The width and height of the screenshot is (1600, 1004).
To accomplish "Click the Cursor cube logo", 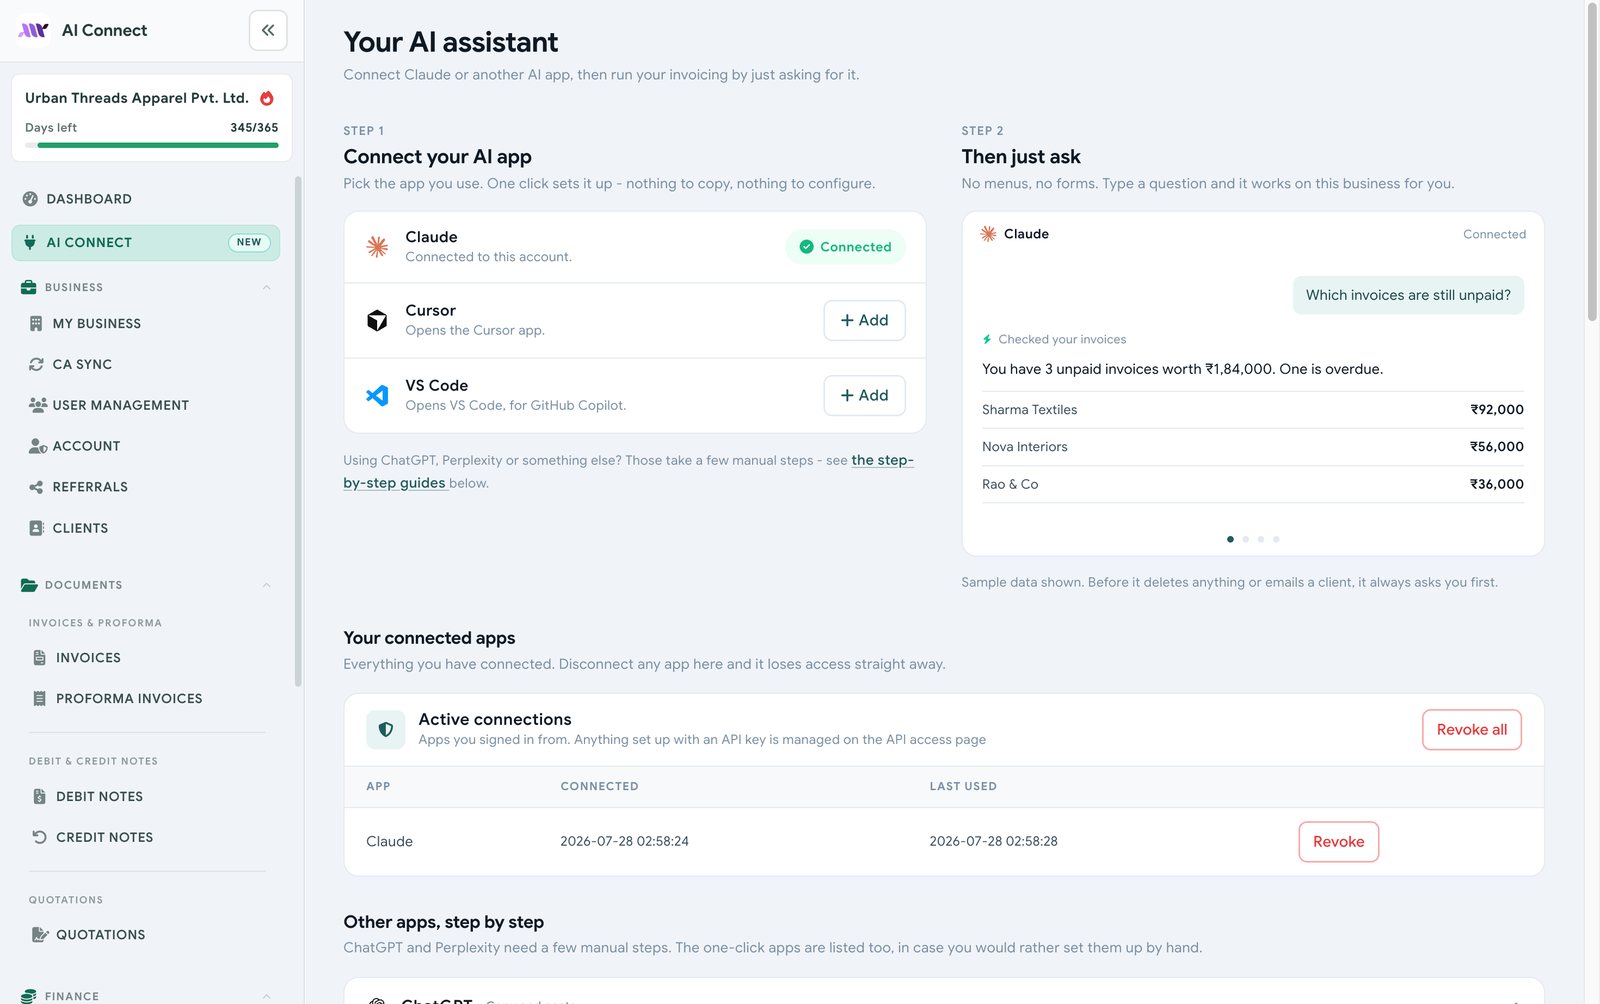I will click(x=377, y=321).
